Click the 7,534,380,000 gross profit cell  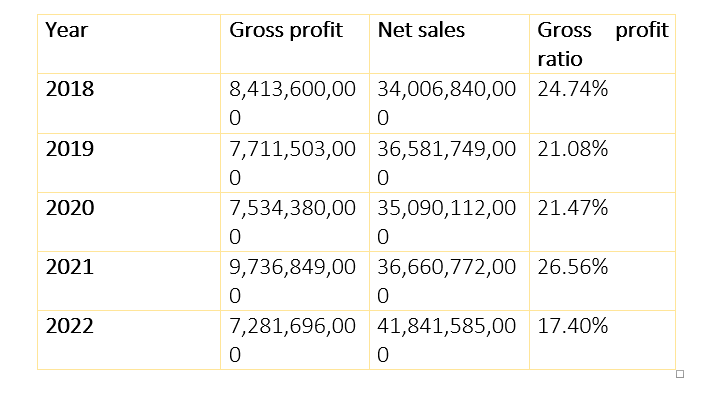[295, 222]
